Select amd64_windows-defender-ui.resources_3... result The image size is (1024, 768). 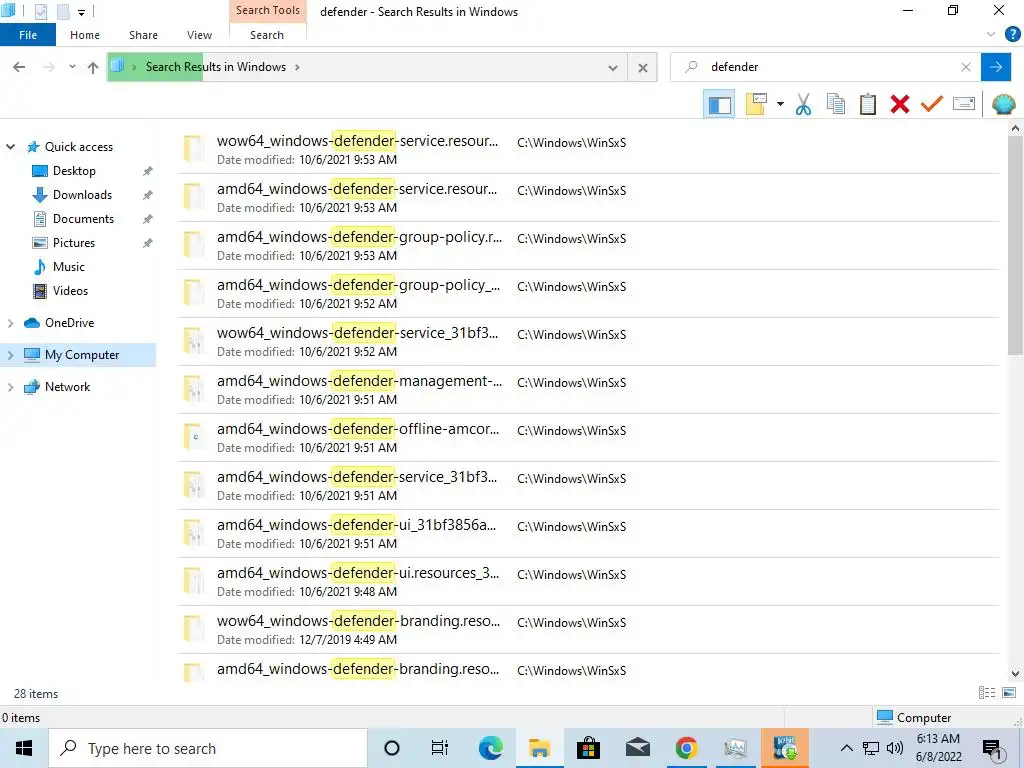point(588,581)
